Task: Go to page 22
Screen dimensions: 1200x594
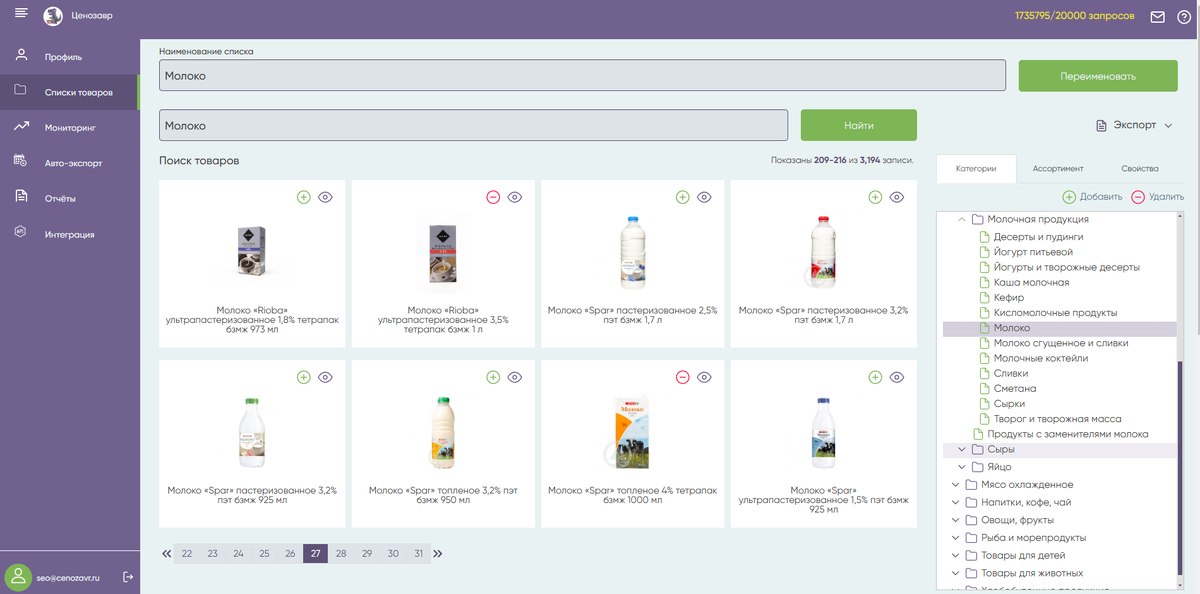Action: pyautogui.click(x=186, y=553)
